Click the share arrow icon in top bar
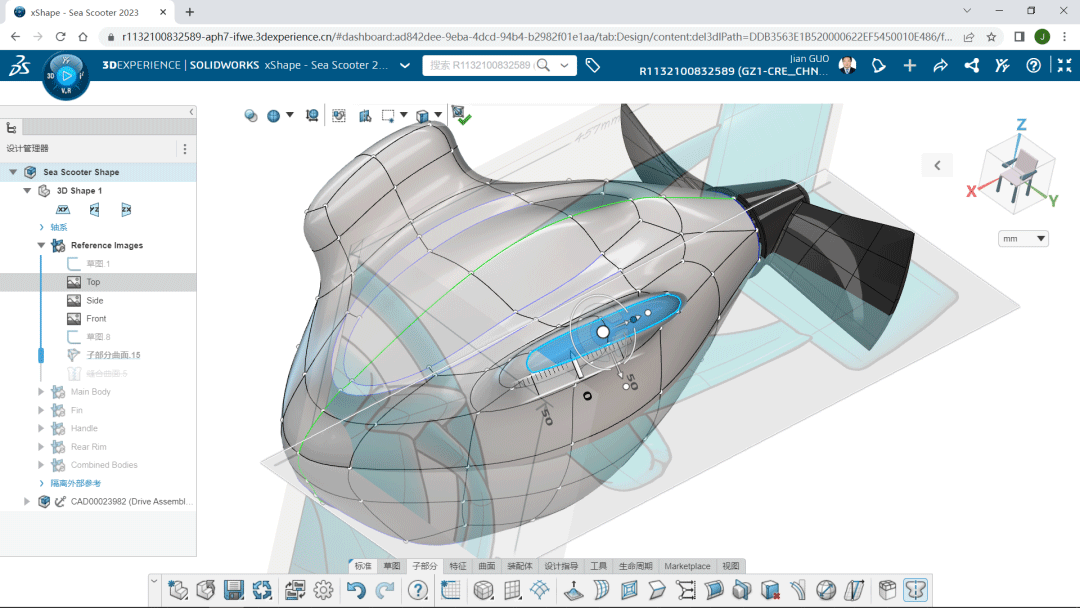This screenshot has width=1080, height=608. click(940, 66)
